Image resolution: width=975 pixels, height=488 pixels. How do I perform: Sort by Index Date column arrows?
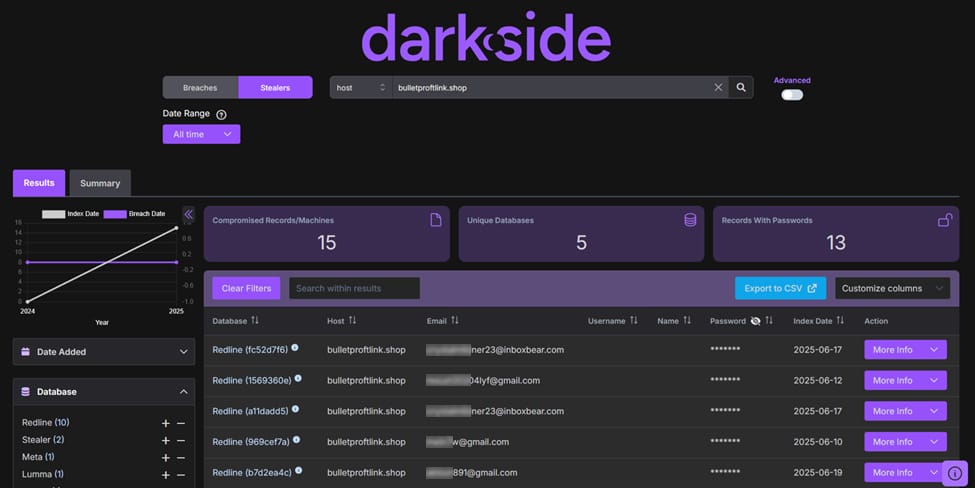coord(840,321)
